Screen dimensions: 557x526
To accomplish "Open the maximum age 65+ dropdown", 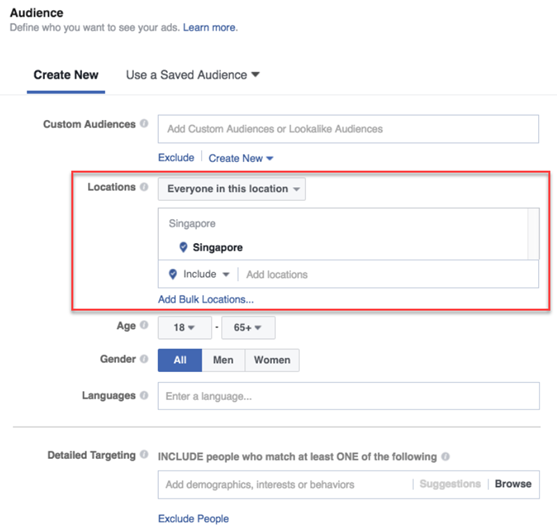I will tap(248, 327).
